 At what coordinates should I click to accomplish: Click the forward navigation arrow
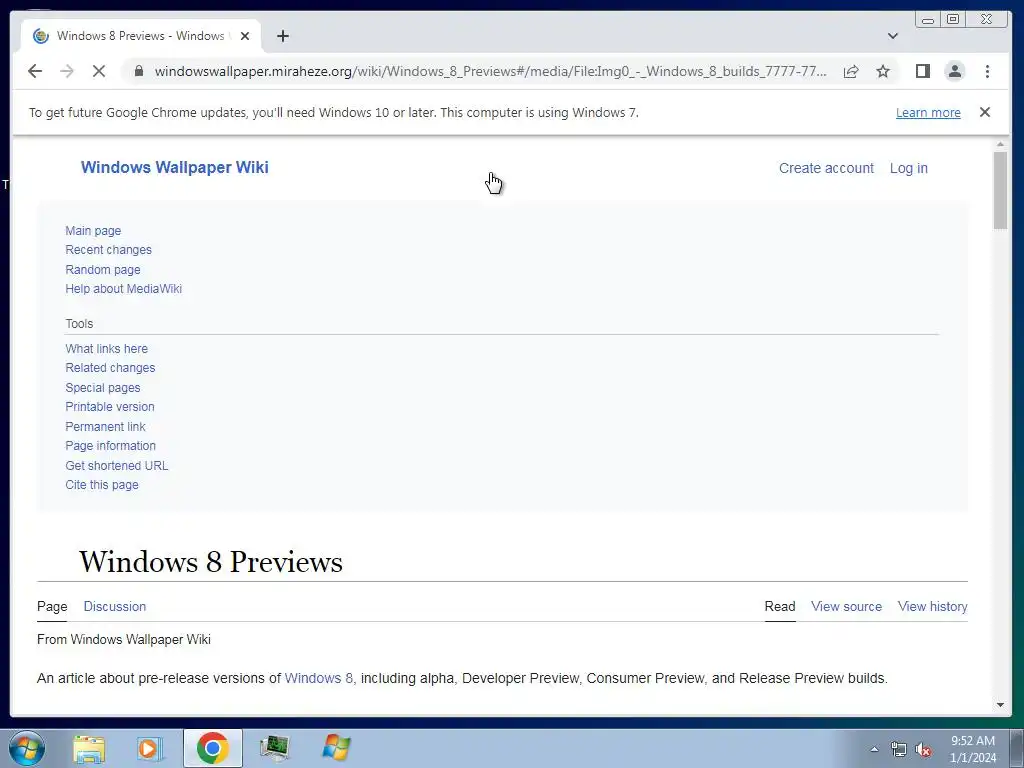[x=67, y=71]
